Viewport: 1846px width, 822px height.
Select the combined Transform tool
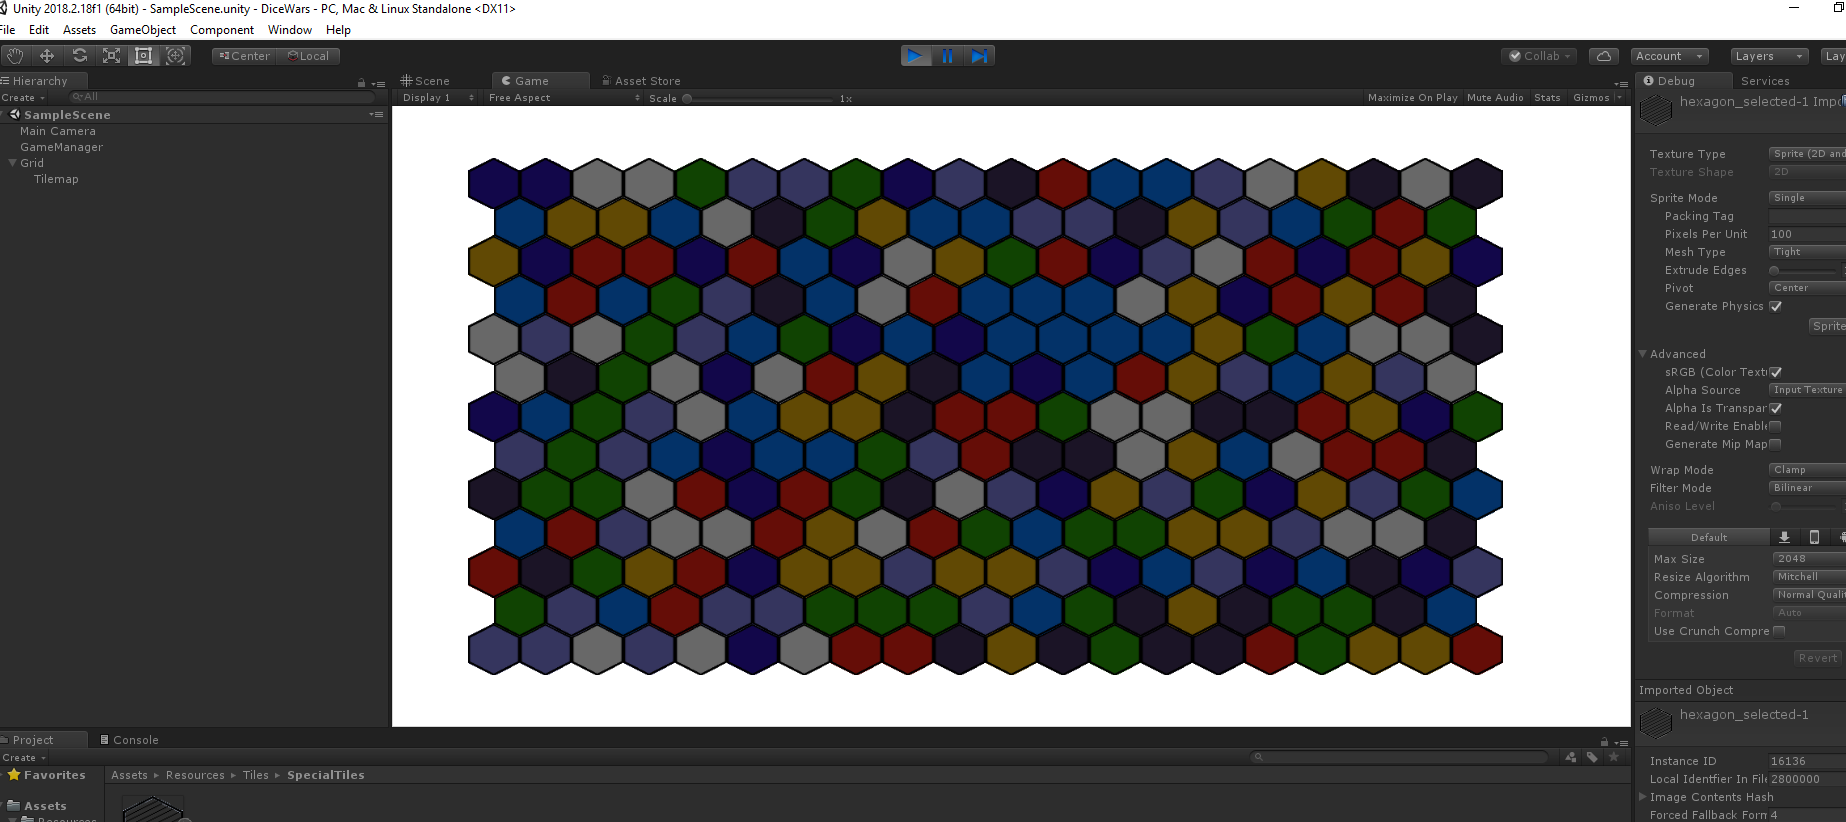point(175,56)
